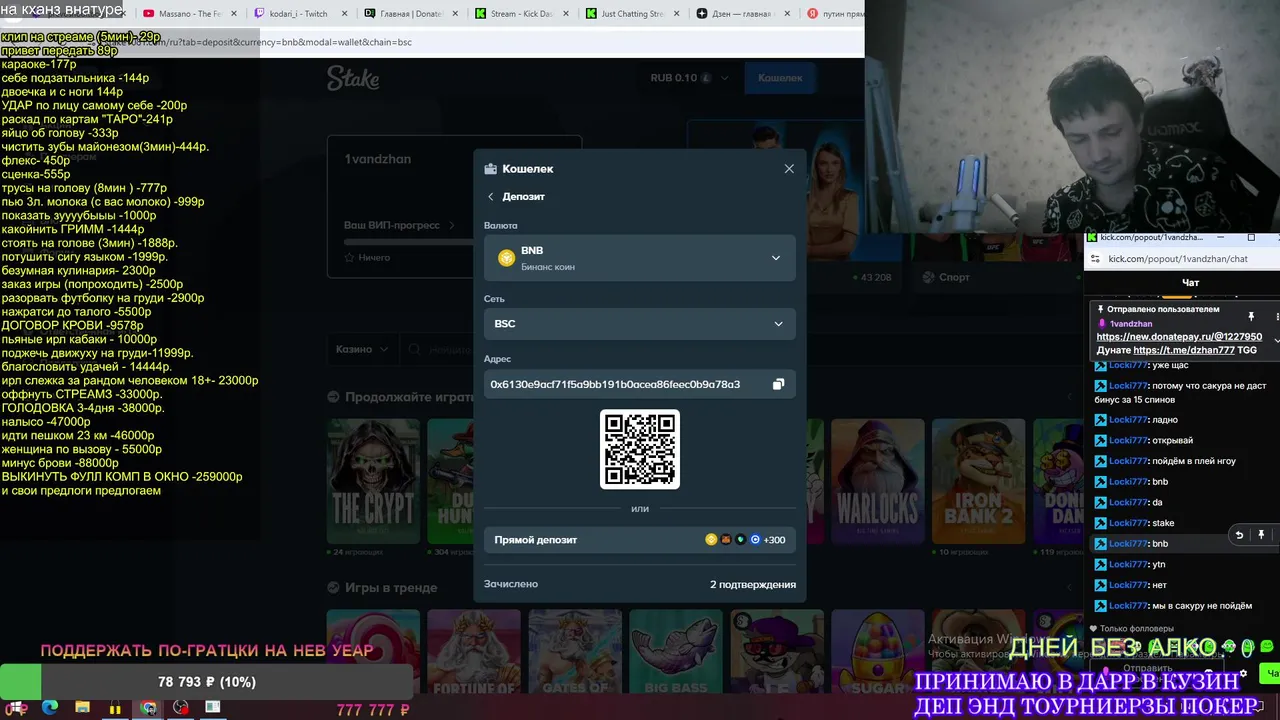Open the Iron Bank 2 game thumbnail
Viewport: 1280px width, 720px height.
click(979, 481)
